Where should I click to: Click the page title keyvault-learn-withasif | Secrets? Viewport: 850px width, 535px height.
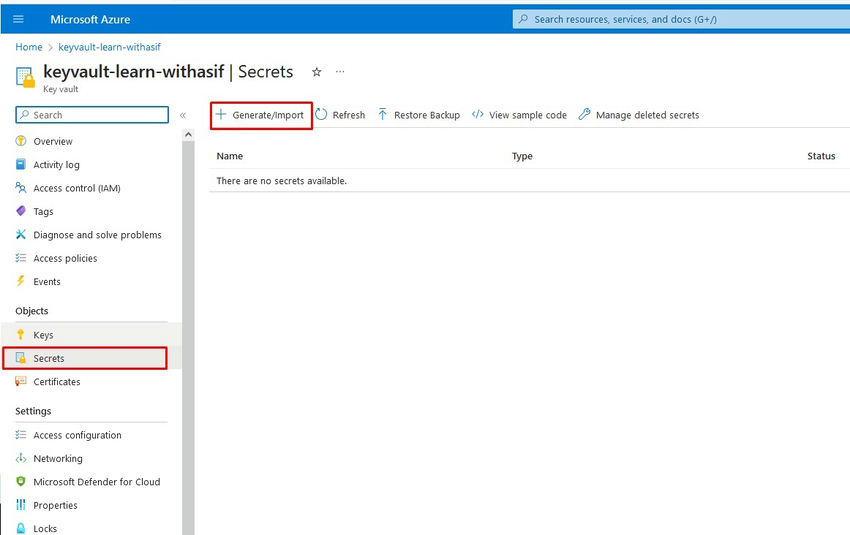168,72
